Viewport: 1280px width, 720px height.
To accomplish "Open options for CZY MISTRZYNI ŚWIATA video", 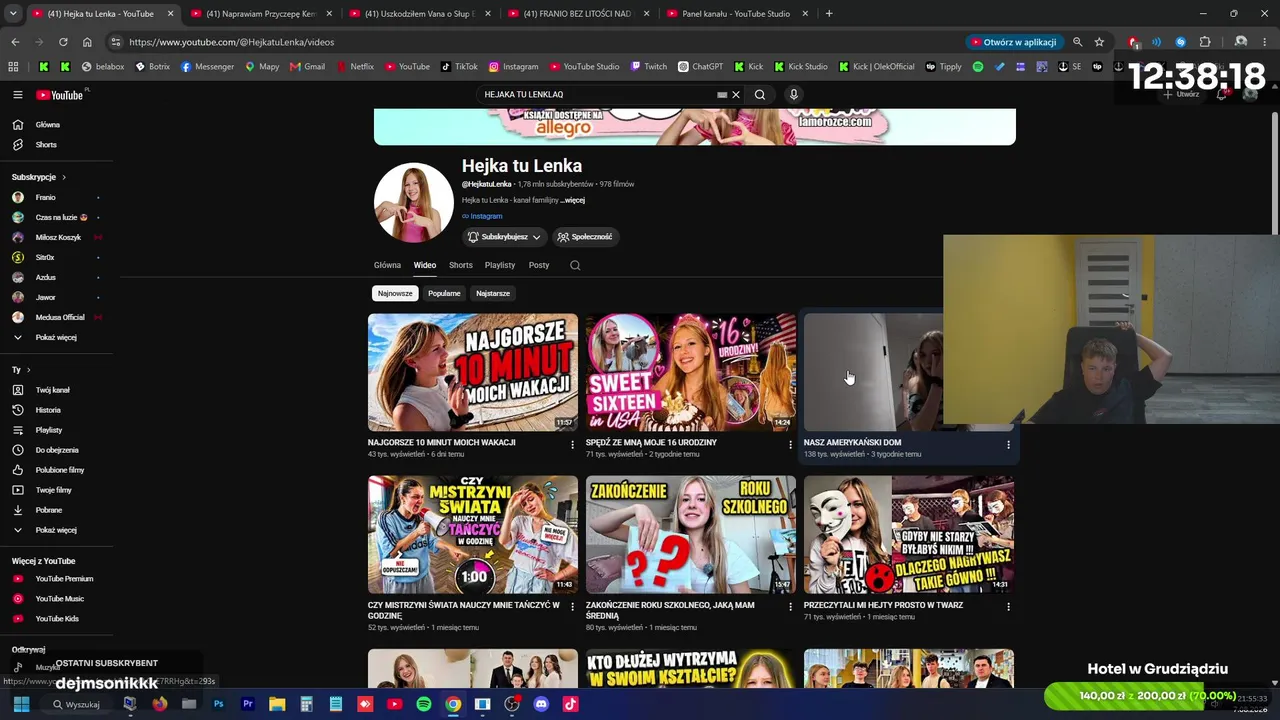I will pos(573,607).
